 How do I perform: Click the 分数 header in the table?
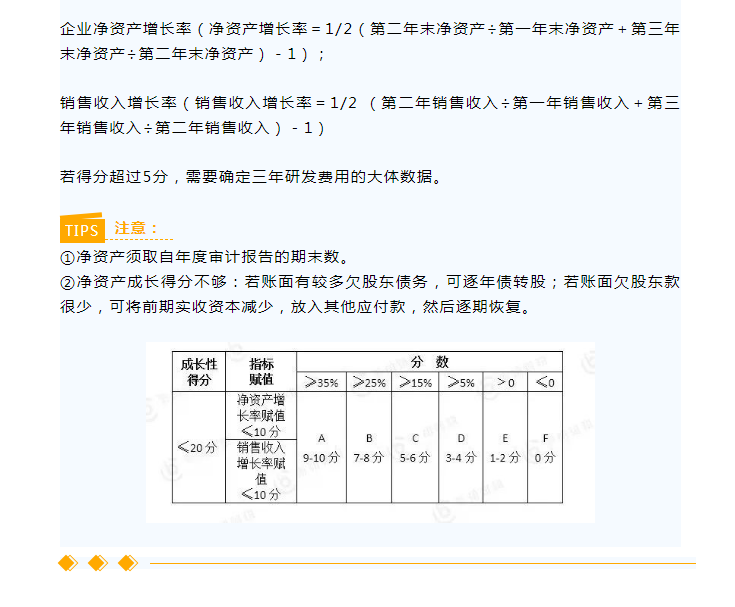coord(429,362)
